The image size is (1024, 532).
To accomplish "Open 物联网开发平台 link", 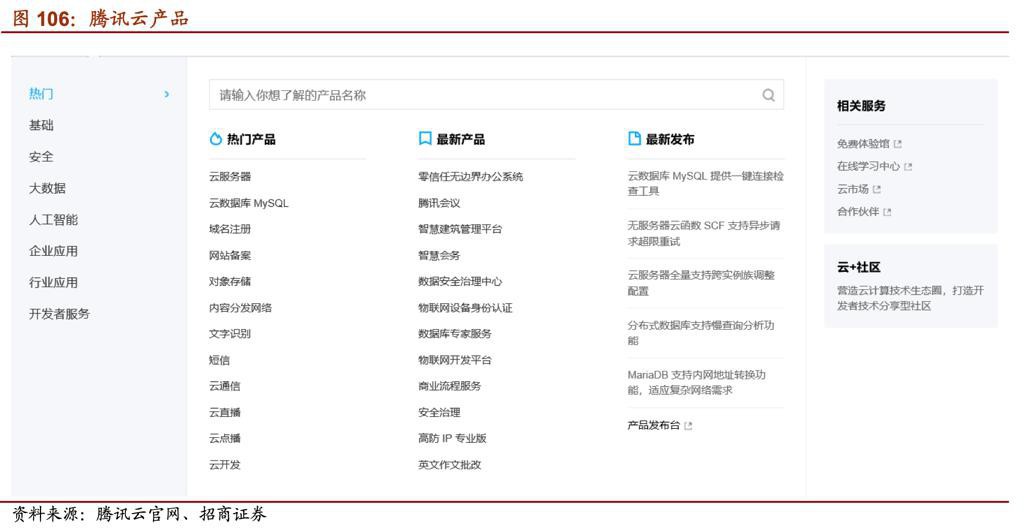I will [455, 360].
